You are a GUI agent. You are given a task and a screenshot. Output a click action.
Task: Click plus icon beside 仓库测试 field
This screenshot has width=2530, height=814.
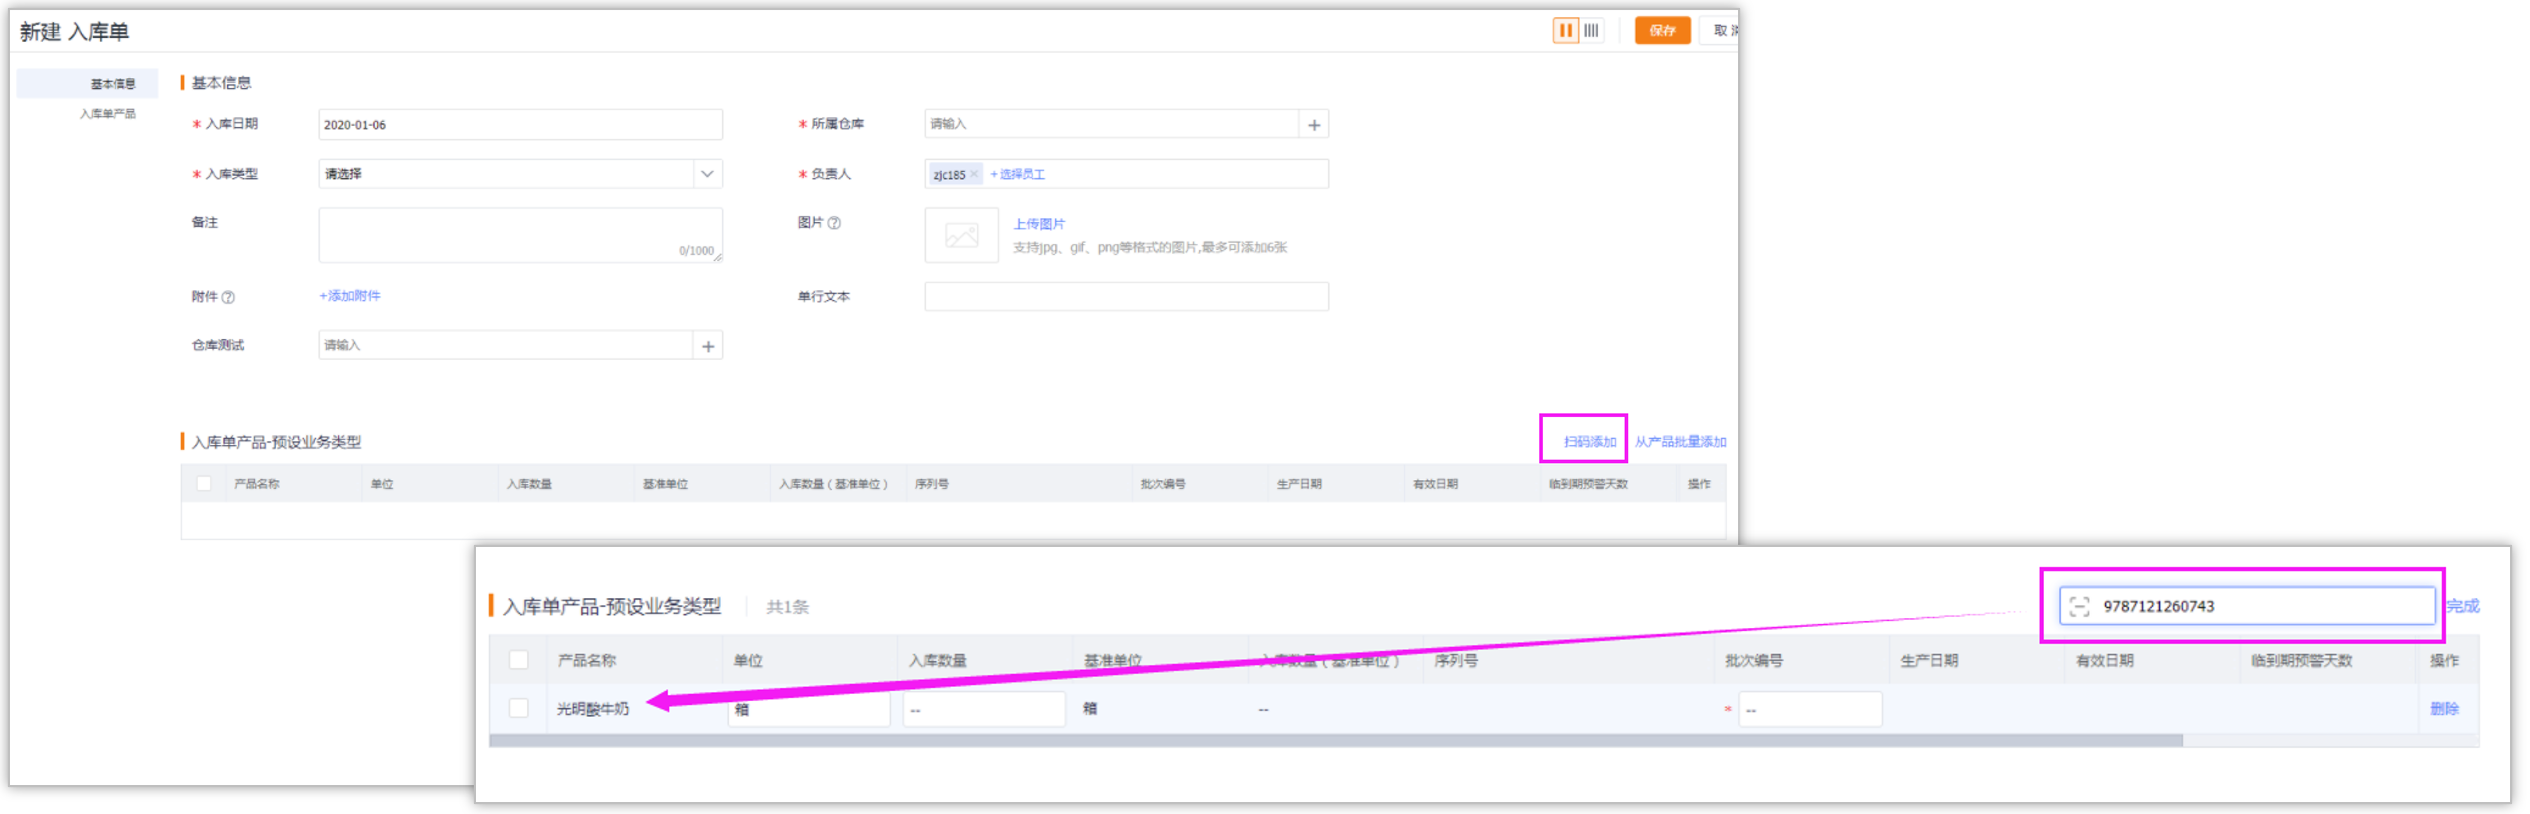tap(708, 346)
